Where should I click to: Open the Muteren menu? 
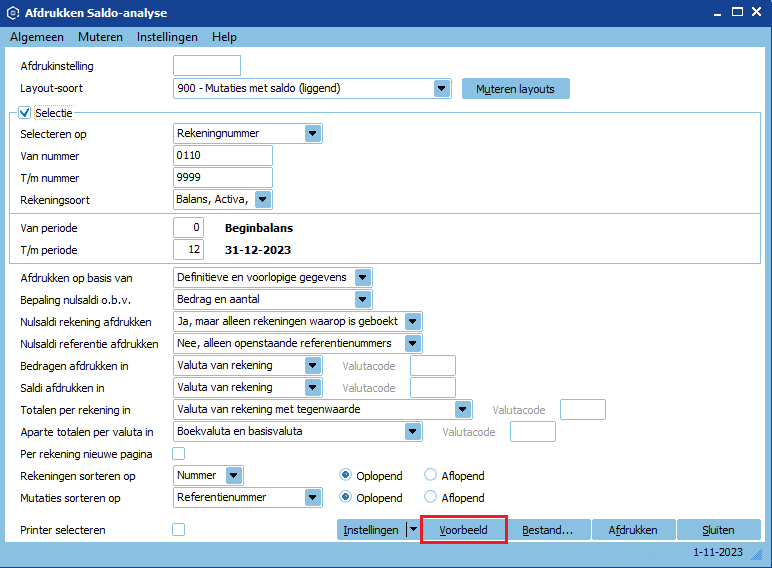(100, 37)
